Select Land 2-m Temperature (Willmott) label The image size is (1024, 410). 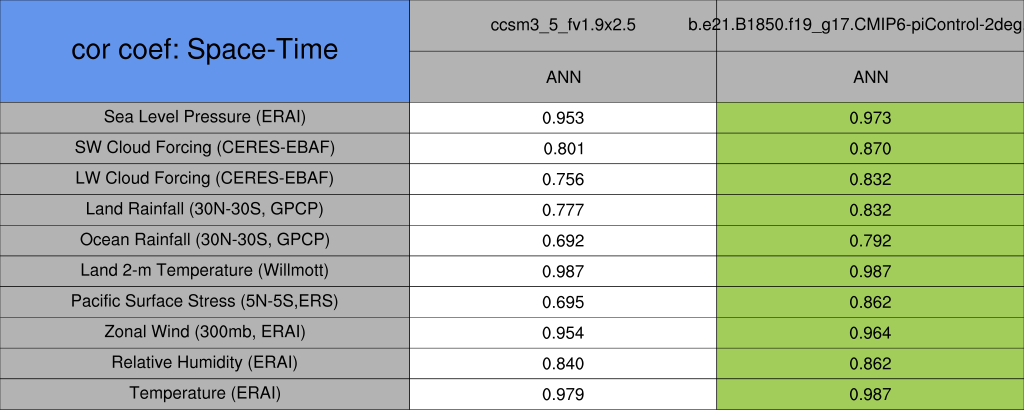coord(204,271)
